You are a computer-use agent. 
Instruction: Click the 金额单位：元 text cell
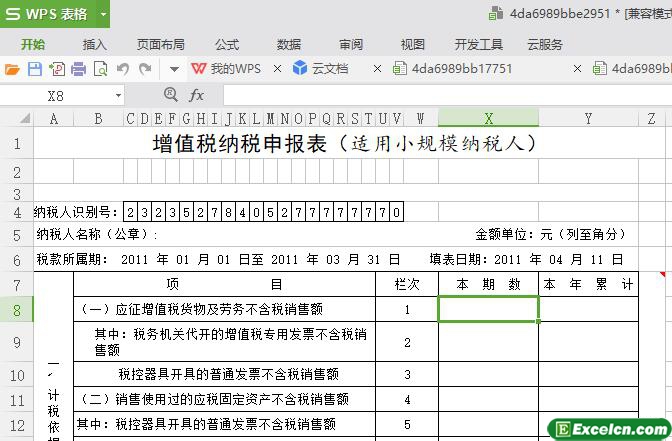point(550,234)
